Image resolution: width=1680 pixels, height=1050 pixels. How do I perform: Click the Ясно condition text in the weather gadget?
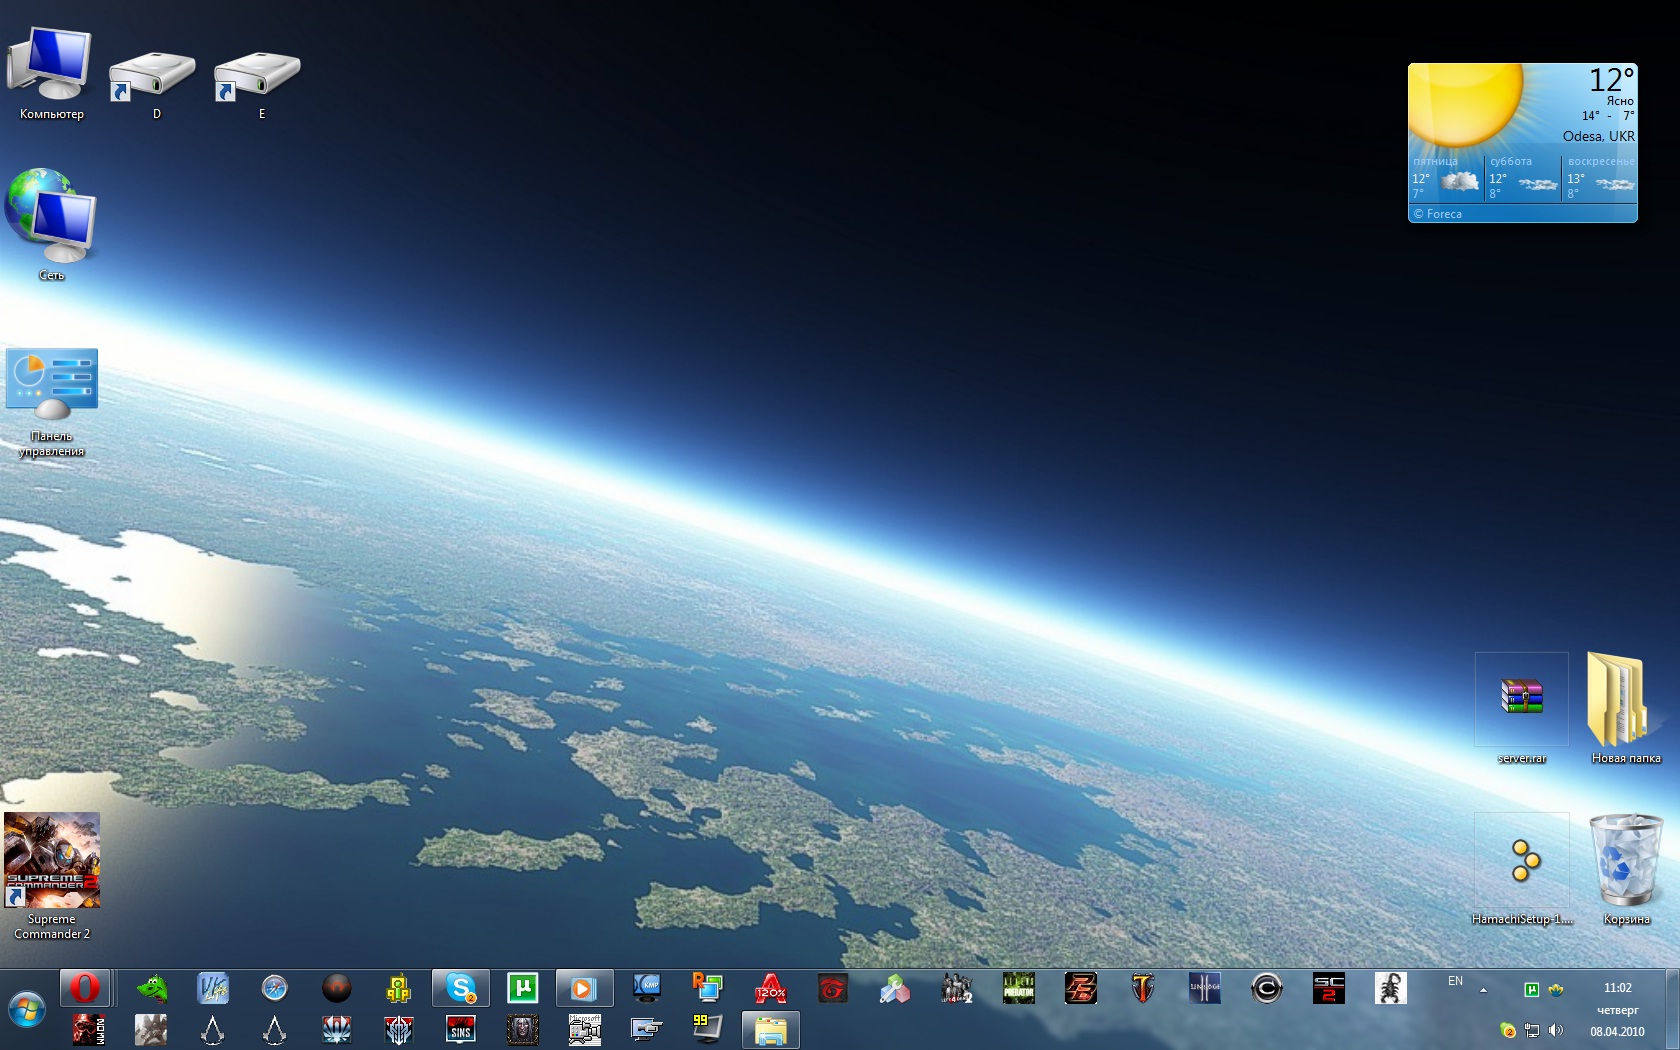(1620, 101)
